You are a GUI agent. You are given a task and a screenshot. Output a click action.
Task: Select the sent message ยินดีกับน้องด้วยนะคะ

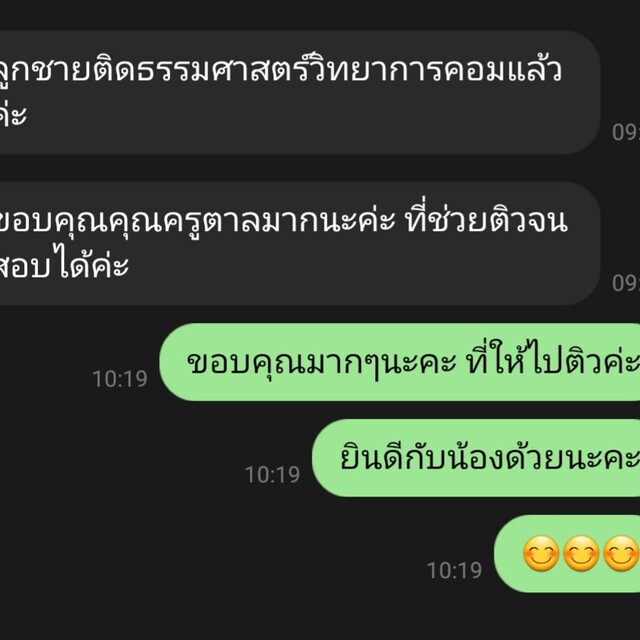tap(476, 458)
